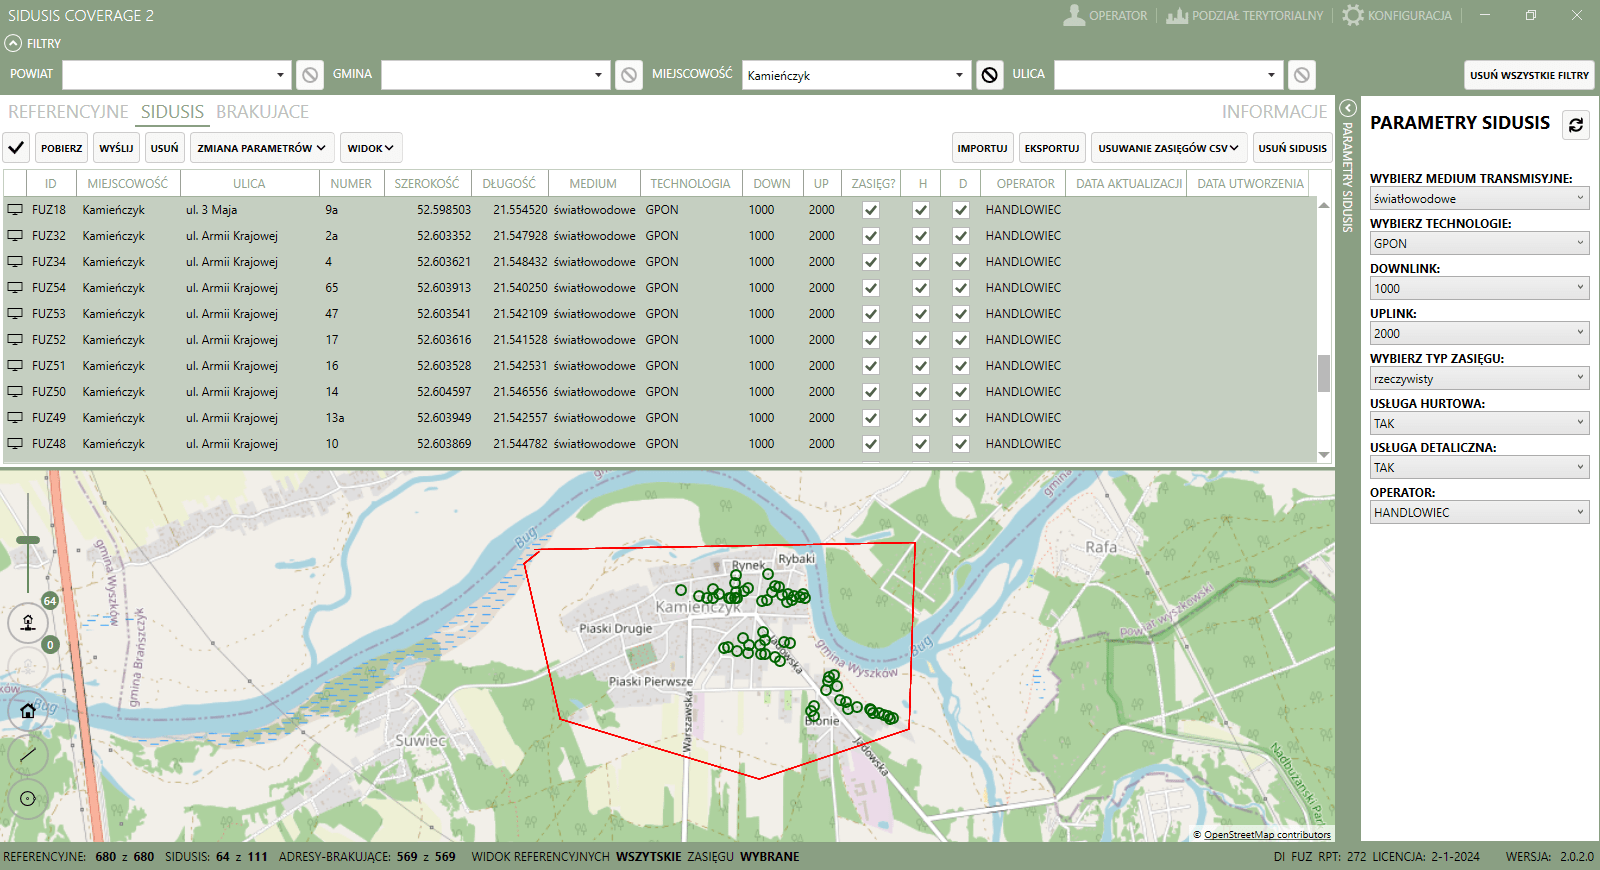
Task: Switch to the BRAKUJACE tab
Action: click(262, 112)
